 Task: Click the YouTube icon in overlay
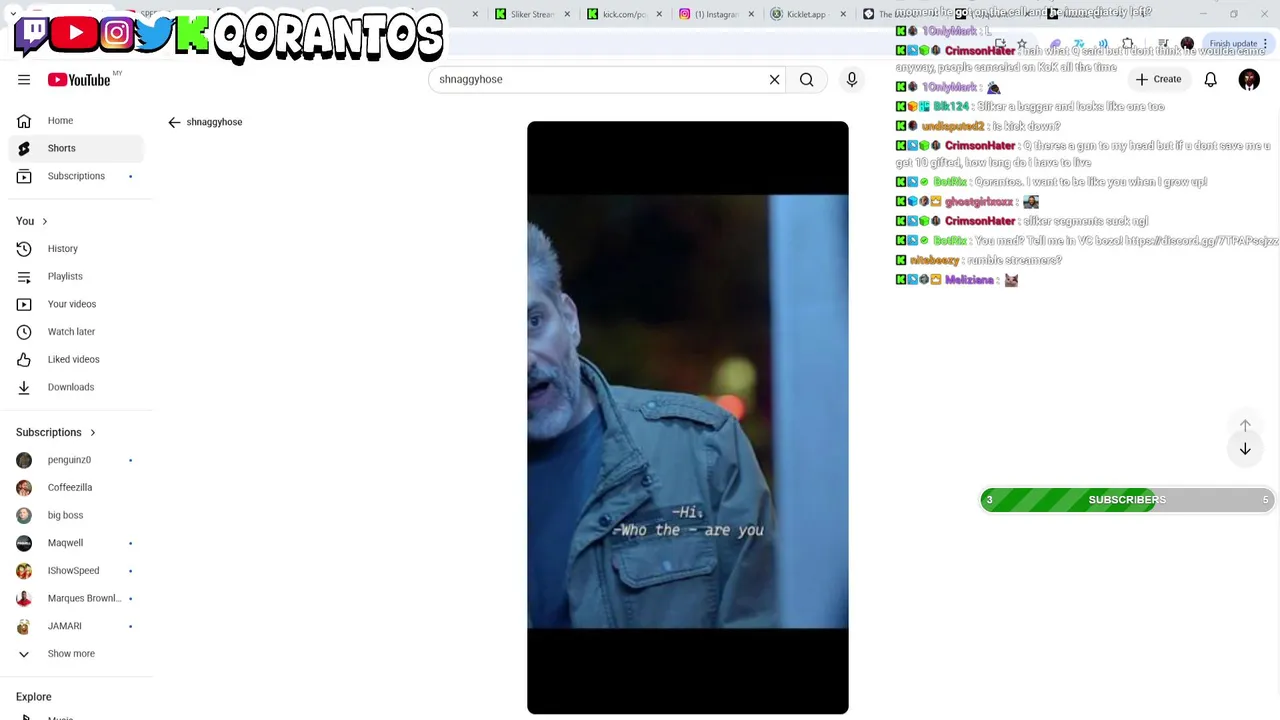pos(75,34)
